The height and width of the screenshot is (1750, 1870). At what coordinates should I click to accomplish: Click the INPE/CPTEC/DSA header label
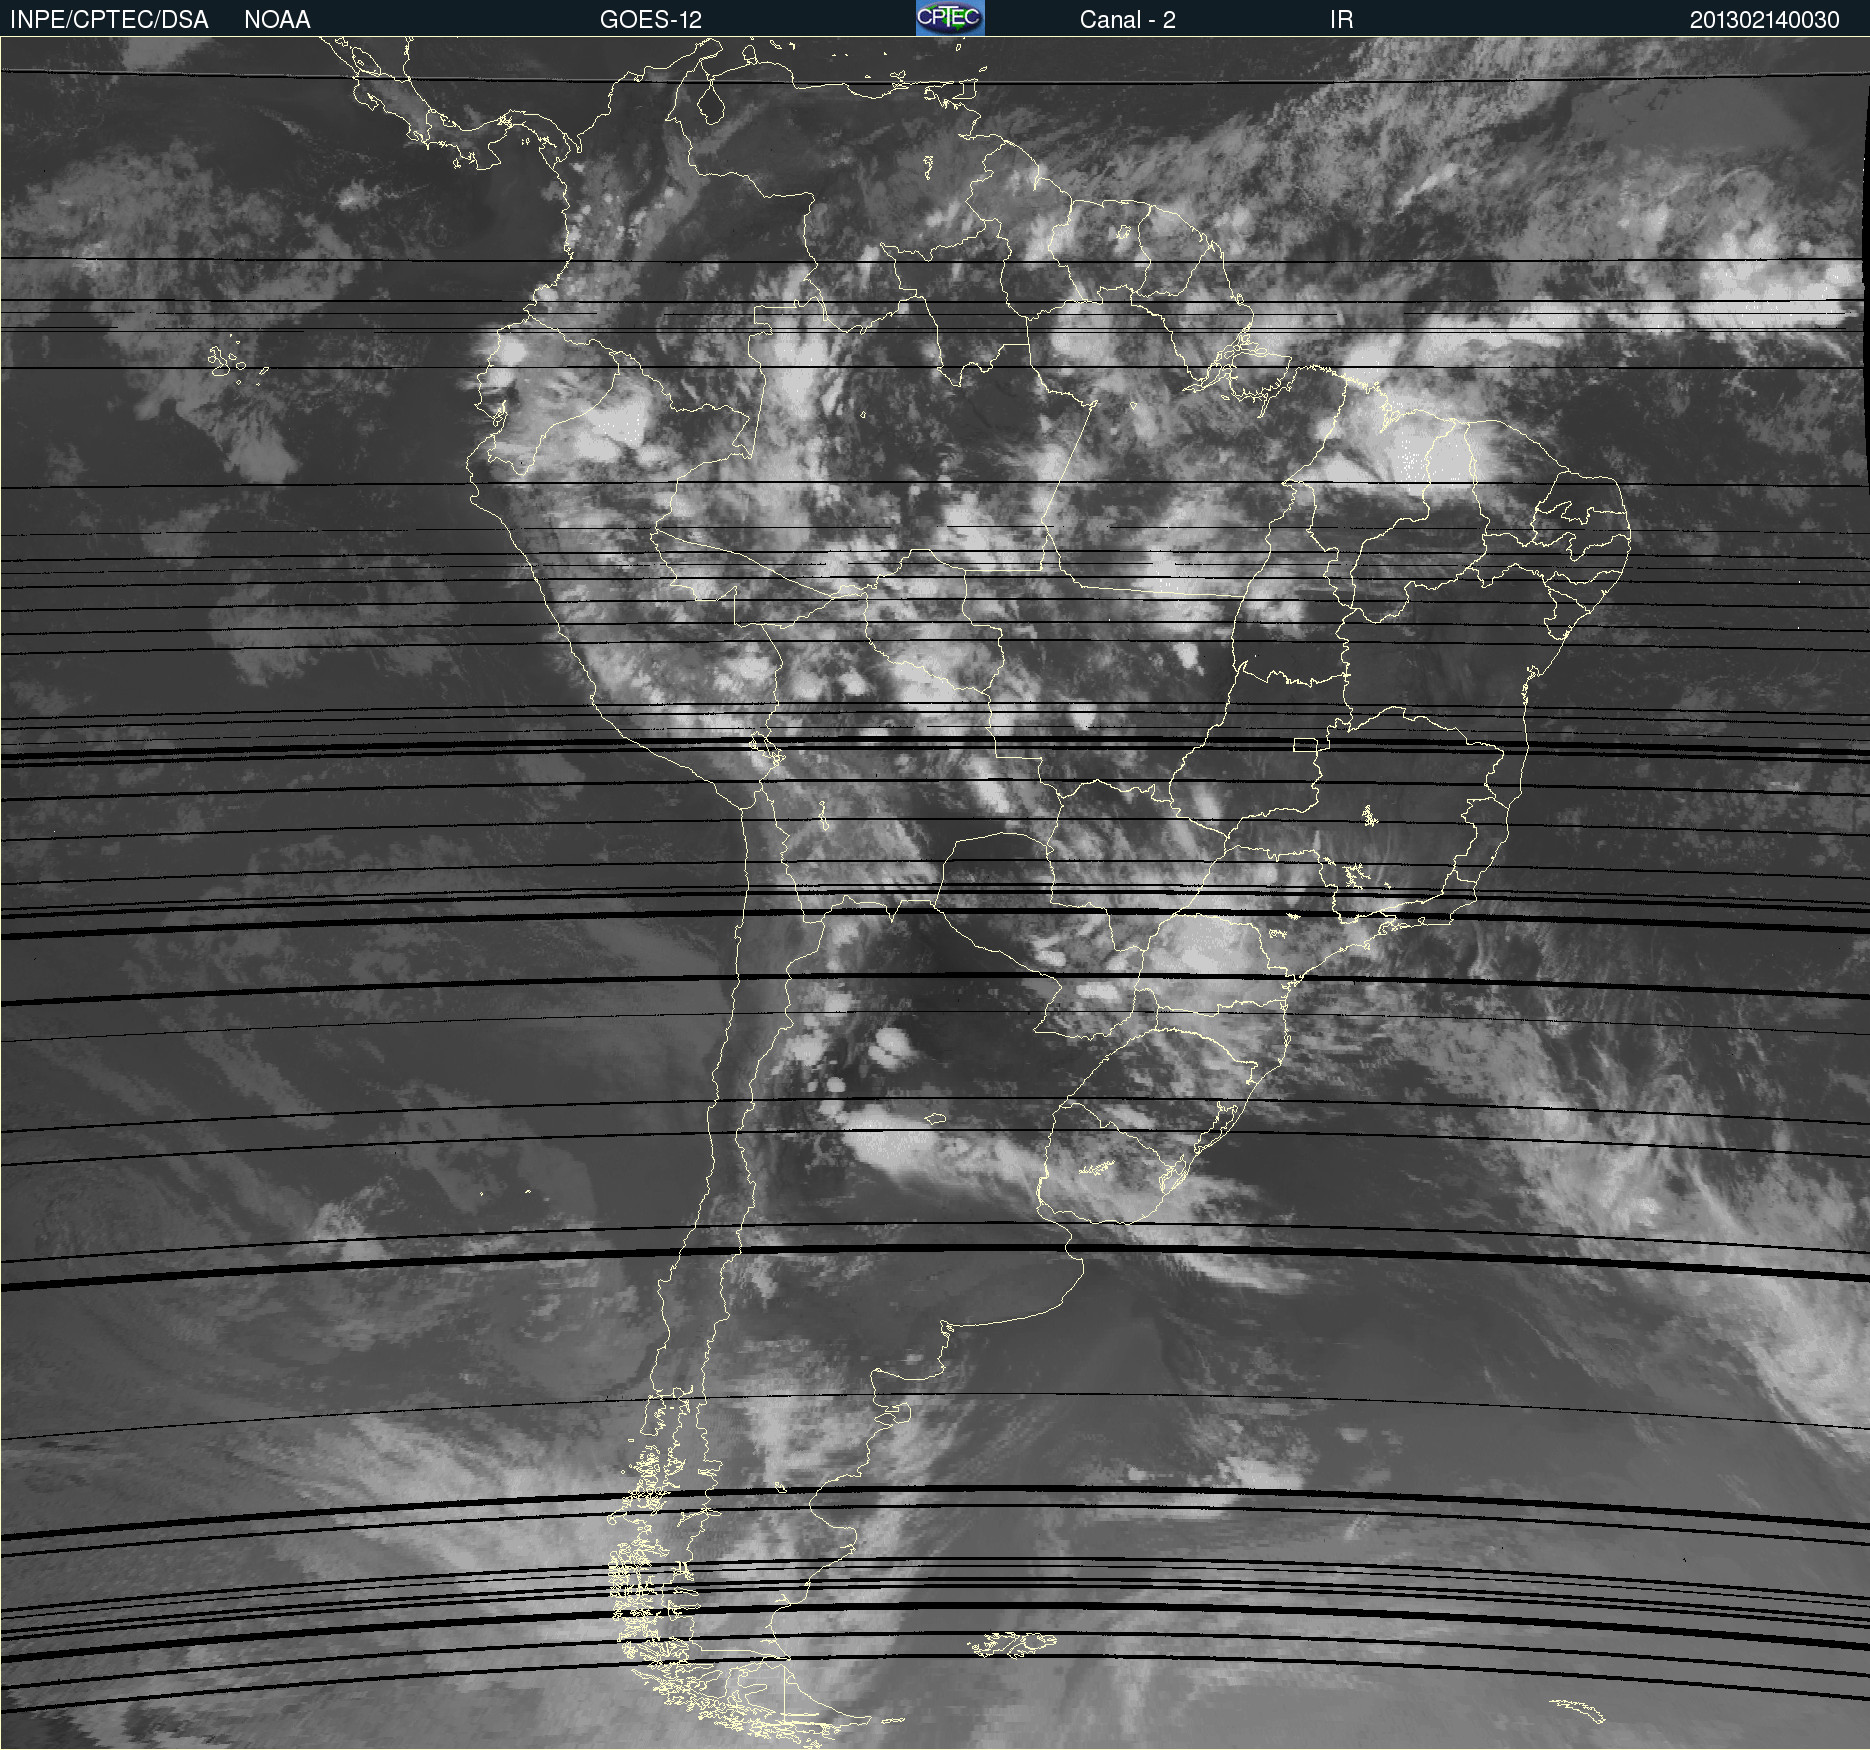[109, 20]
